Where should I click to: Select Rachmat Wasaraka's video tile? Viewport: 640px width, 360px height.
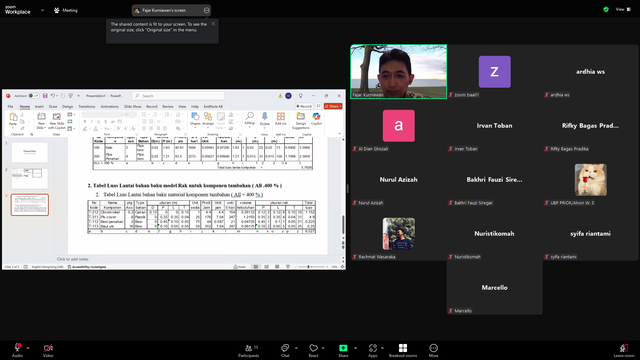point(398,234)
